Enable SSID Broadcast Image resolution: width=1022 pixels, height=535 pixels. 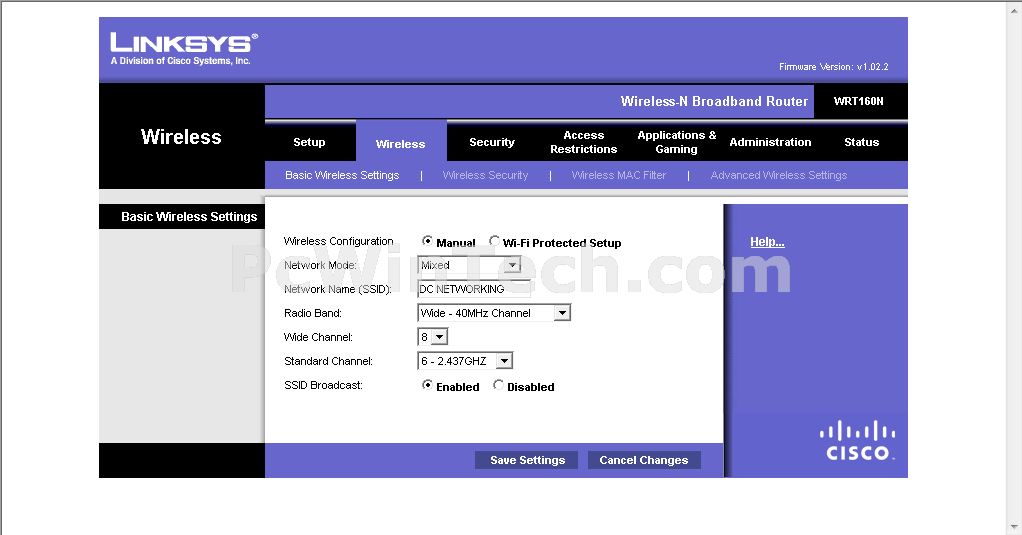[x=427, y=385]
